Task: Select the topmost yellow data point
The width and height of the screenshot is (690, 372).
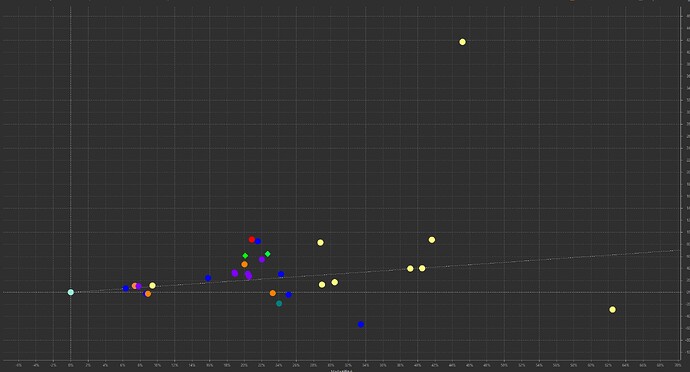Action: pyautogui.click(x=462, y=42)
